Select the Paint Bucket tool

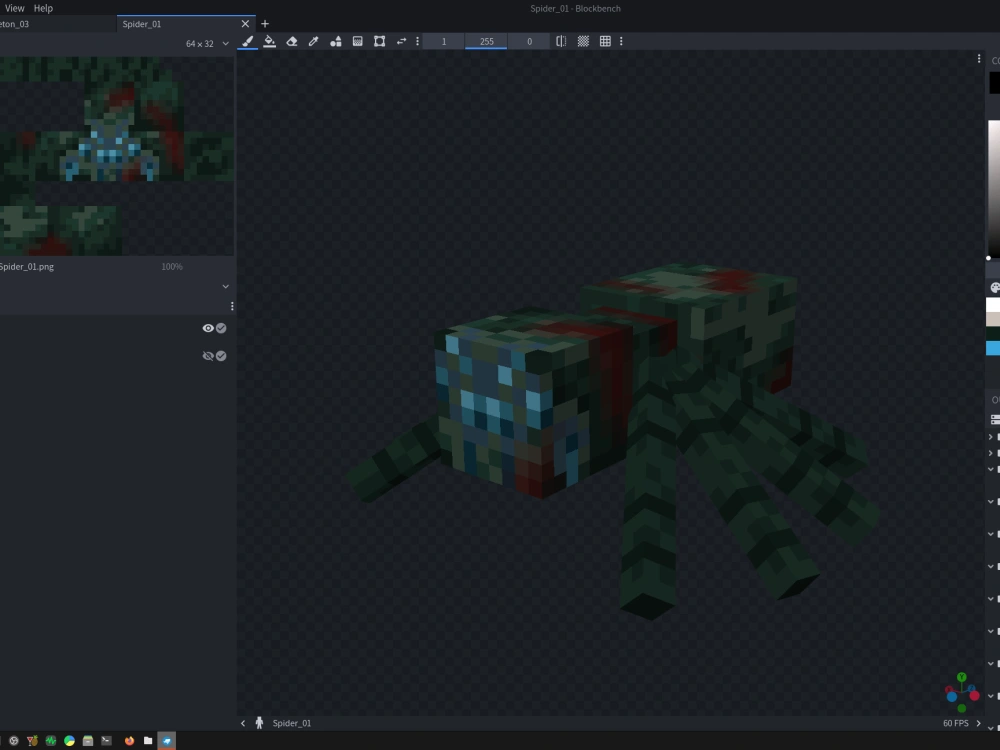(270, 41)
